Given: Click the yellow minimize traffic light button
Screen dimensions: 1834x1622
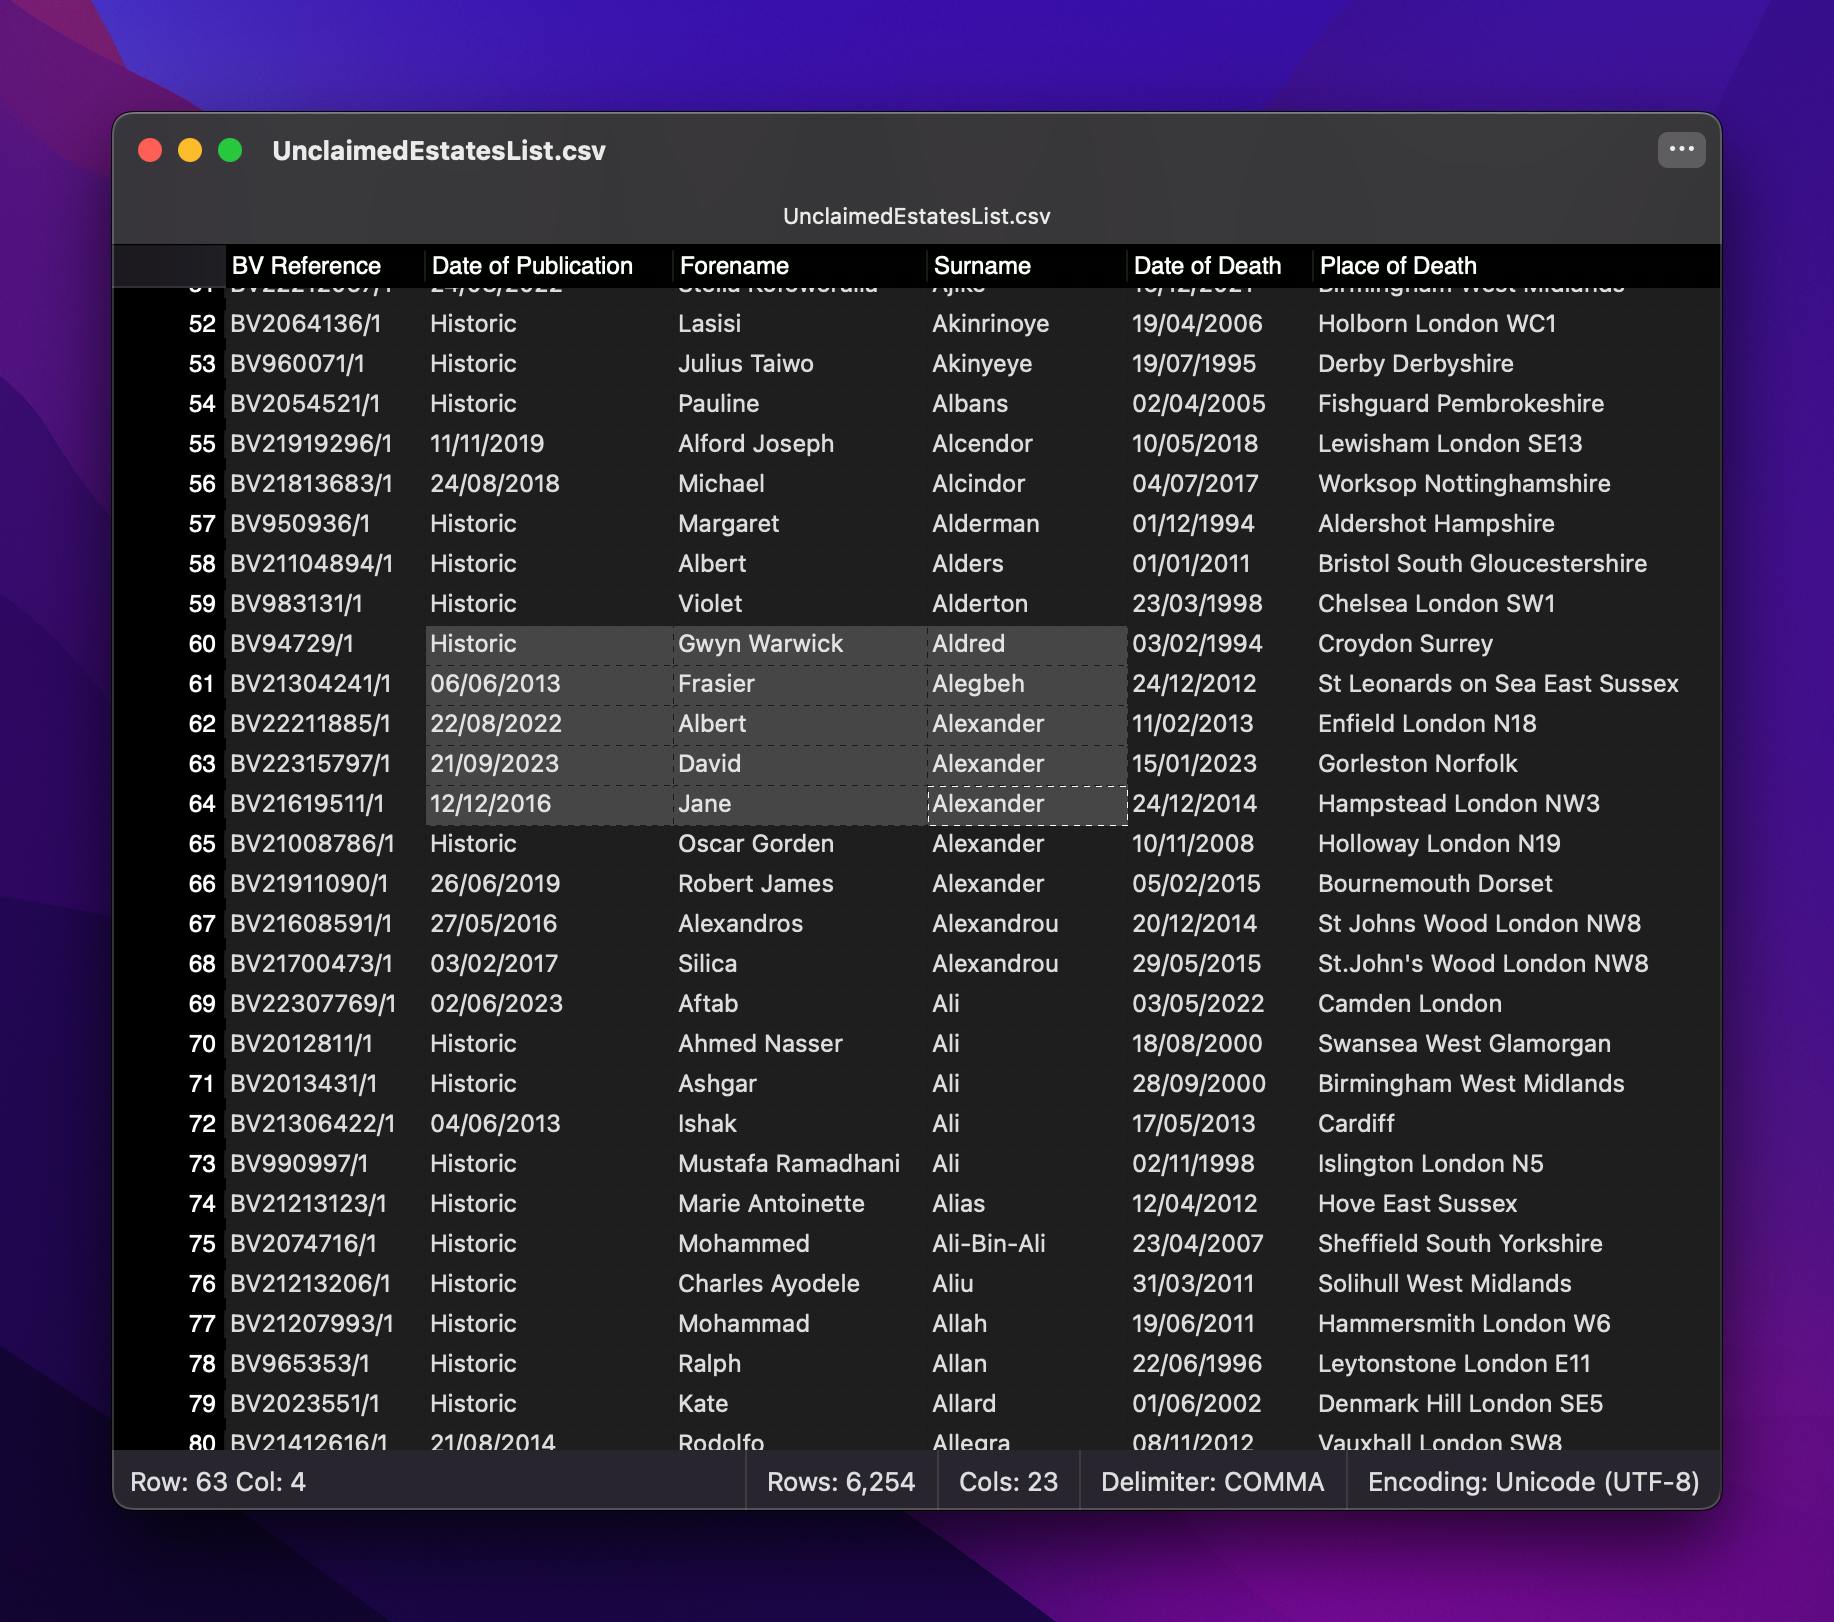Looking at the screenshot, I should pyautogui.click(x=191, y=149).
